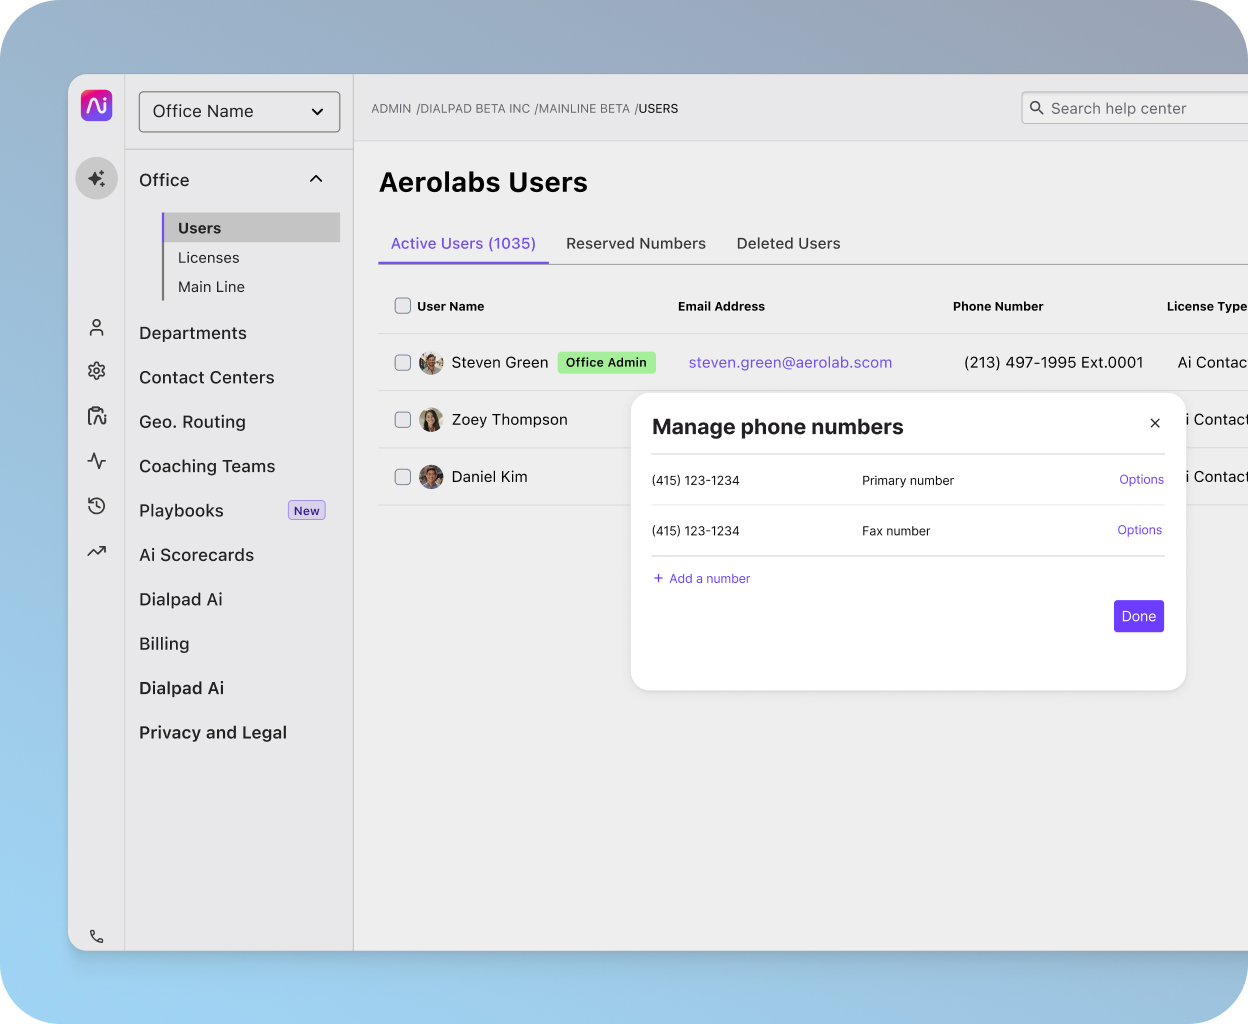Open the history clock sidebar icon
Viewport: 1248px width, 1024px height.
tap(97, 506)
